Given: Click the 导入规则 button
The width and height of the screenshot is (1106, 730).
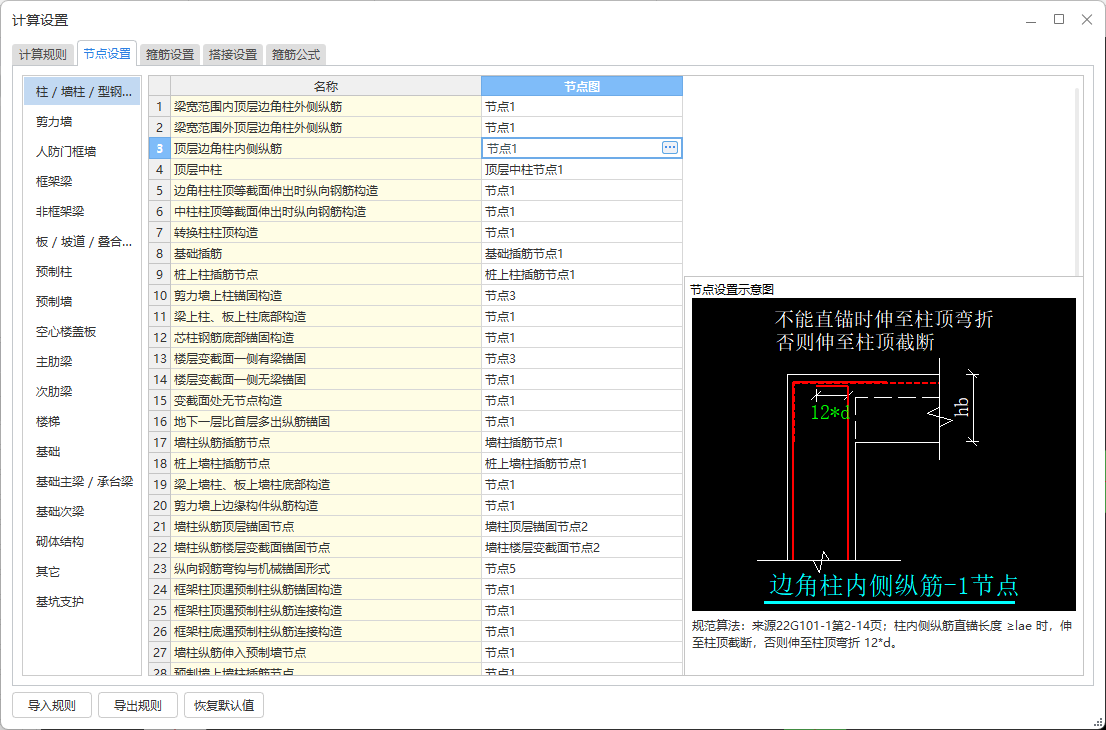Looking at the screenshot, I should pos(51,705).
